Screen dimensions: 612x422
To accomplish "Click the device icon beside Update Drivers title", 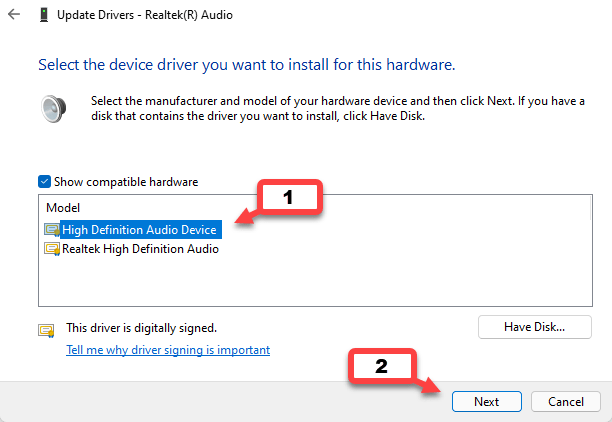I will (44, 15).
